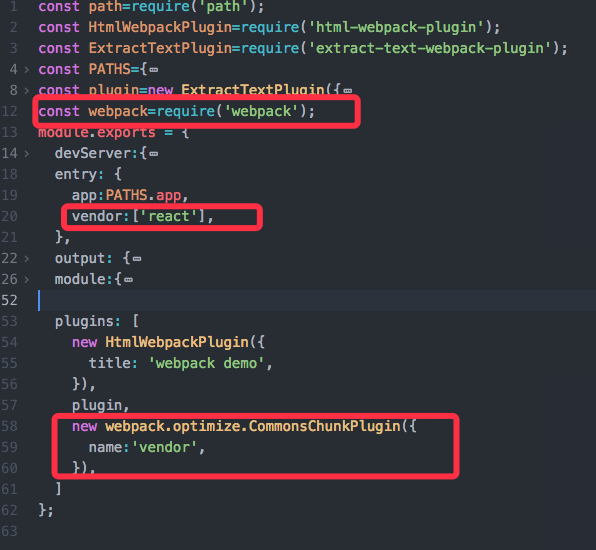Click fold ellipsis after output: {
596x550 pixels.
tap(137, 259)
